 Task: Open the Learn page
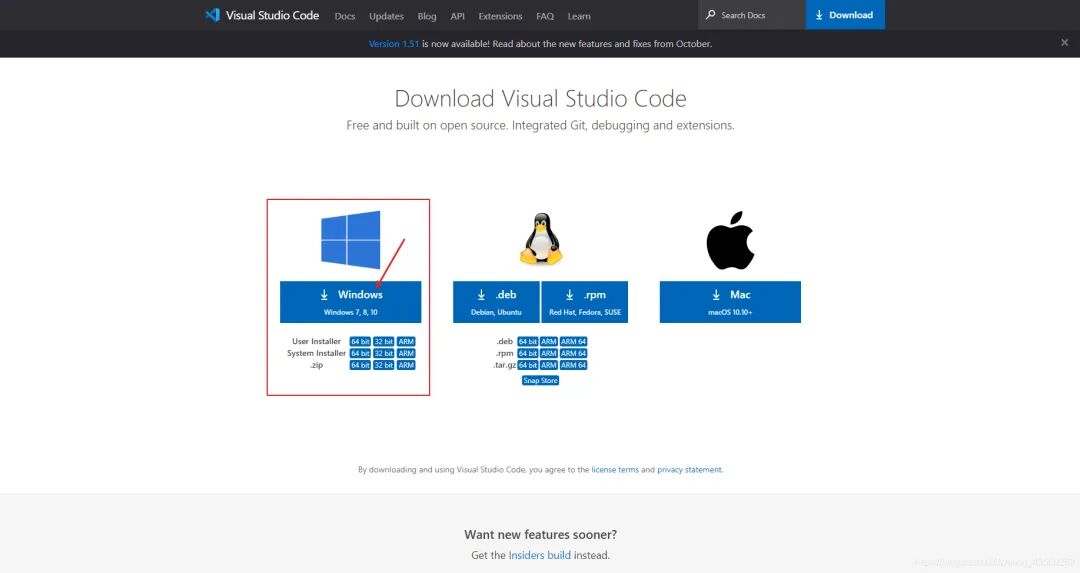579,16
